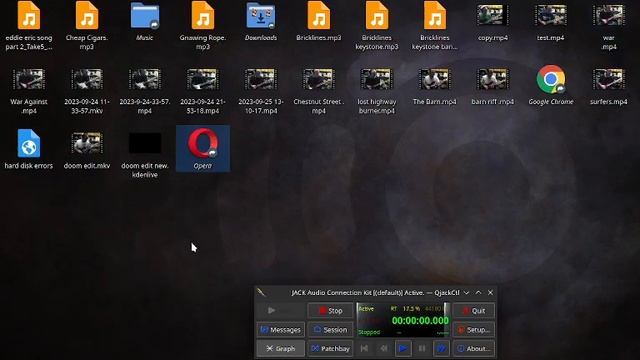The width and height of the screenshot is (640, 360).
Task: Open the QjackCtl title bar app icon menu
Action: click(261, 292)
